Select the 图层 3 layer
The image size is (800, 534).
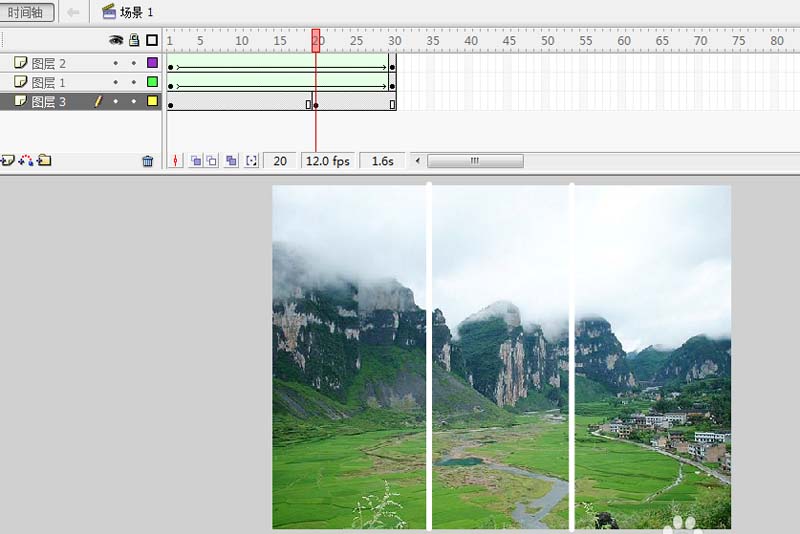pos(50,101)
